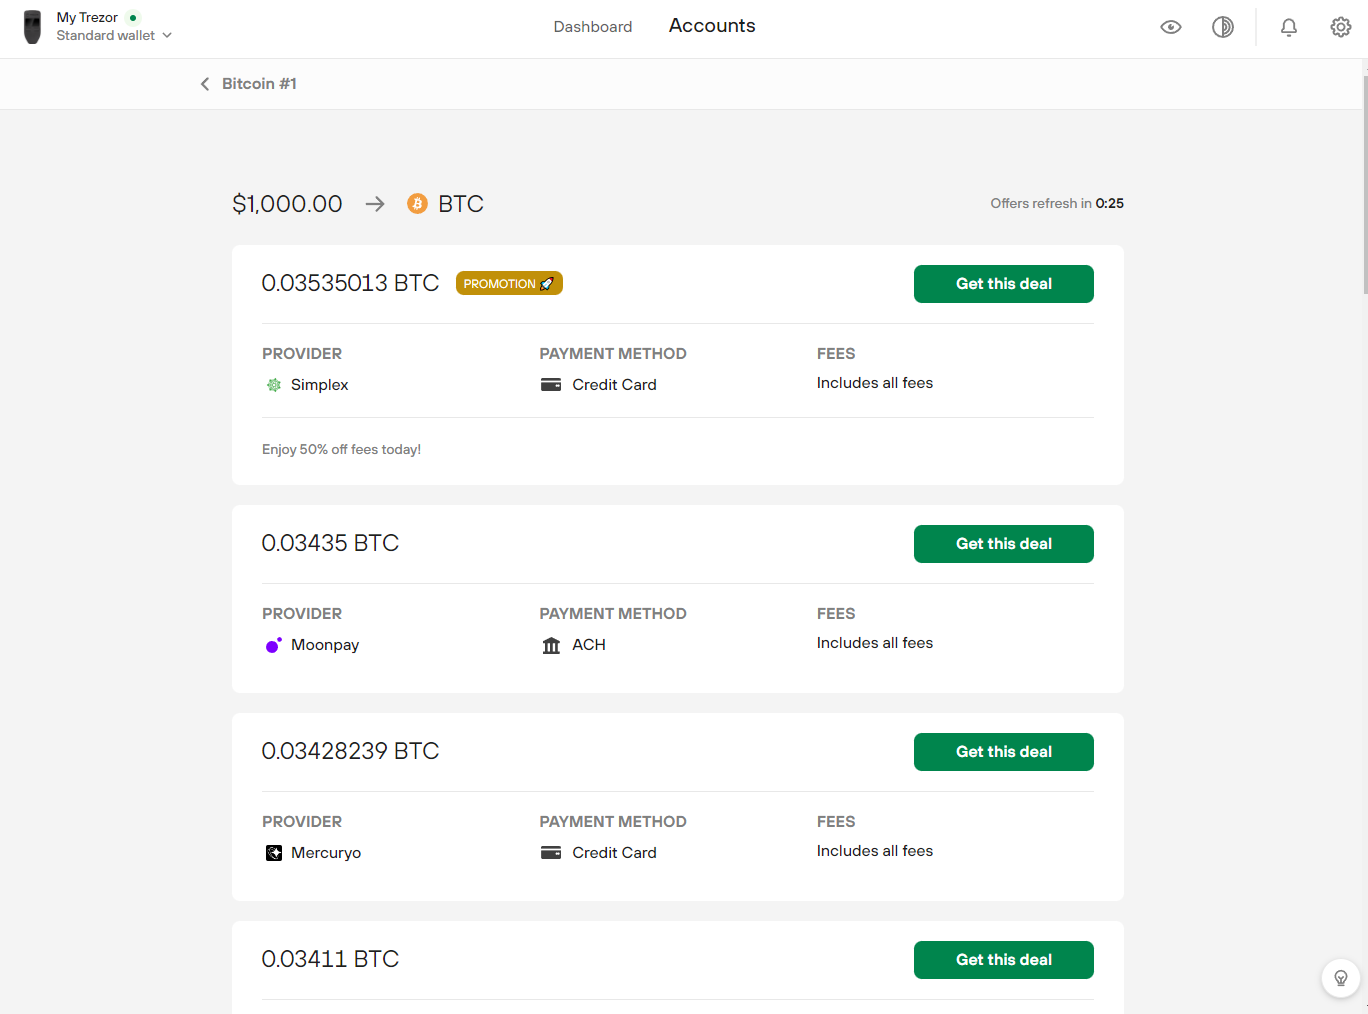Click the Mercuryo provider logo
Screen dimensions: 1368x1014
coord(274,853)
